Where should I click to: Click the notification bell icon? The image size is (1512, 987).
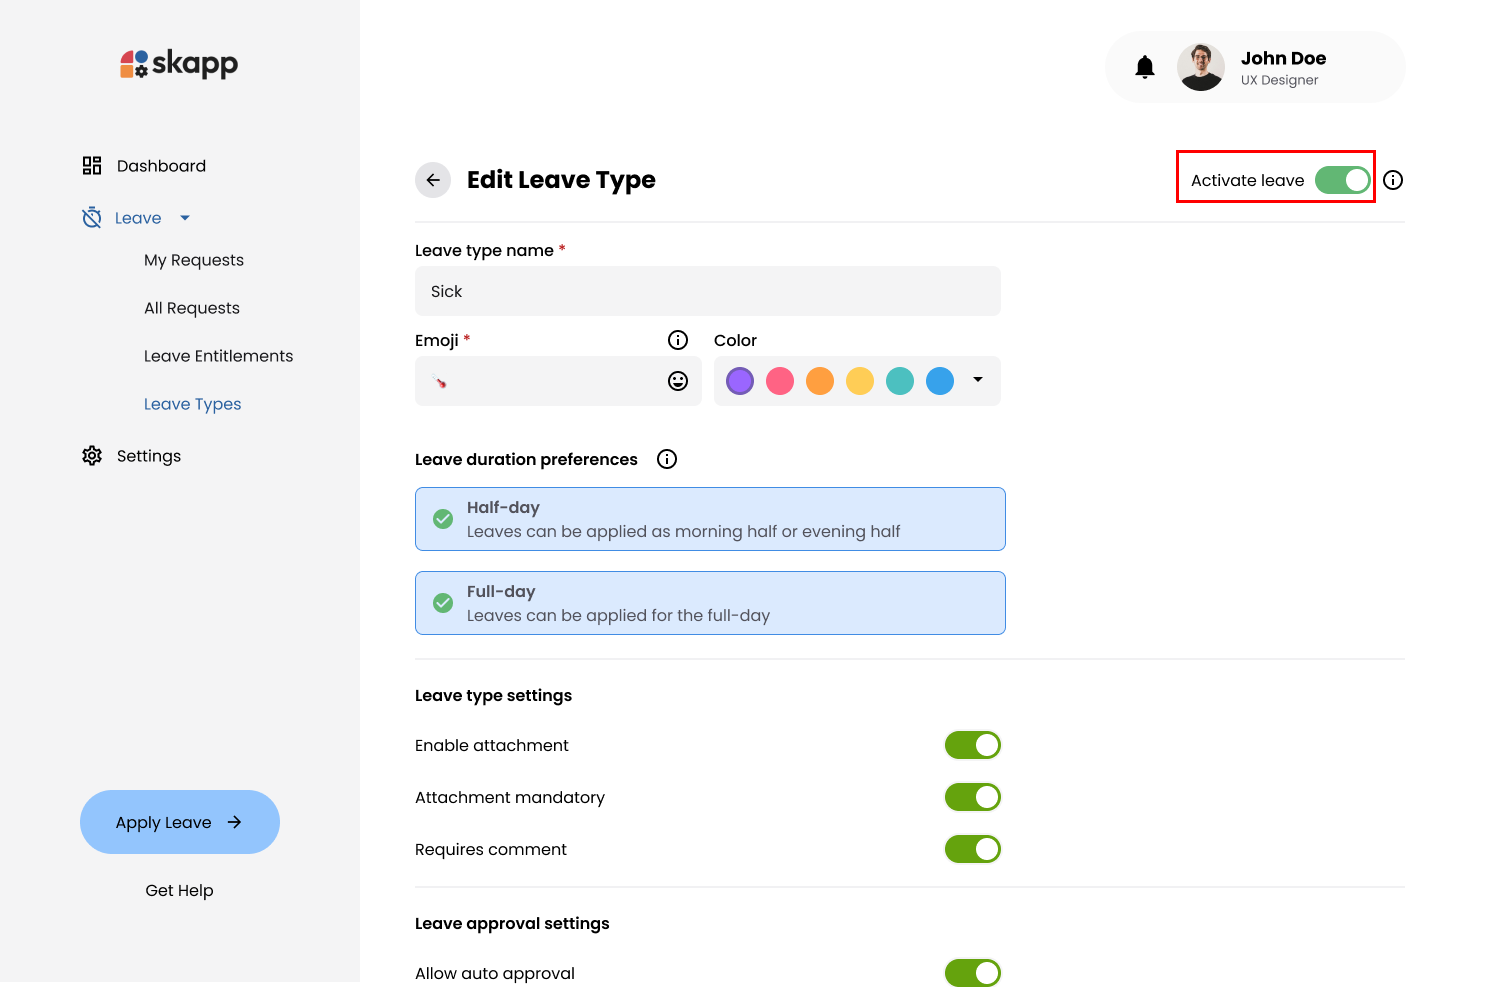point(1145,67)
